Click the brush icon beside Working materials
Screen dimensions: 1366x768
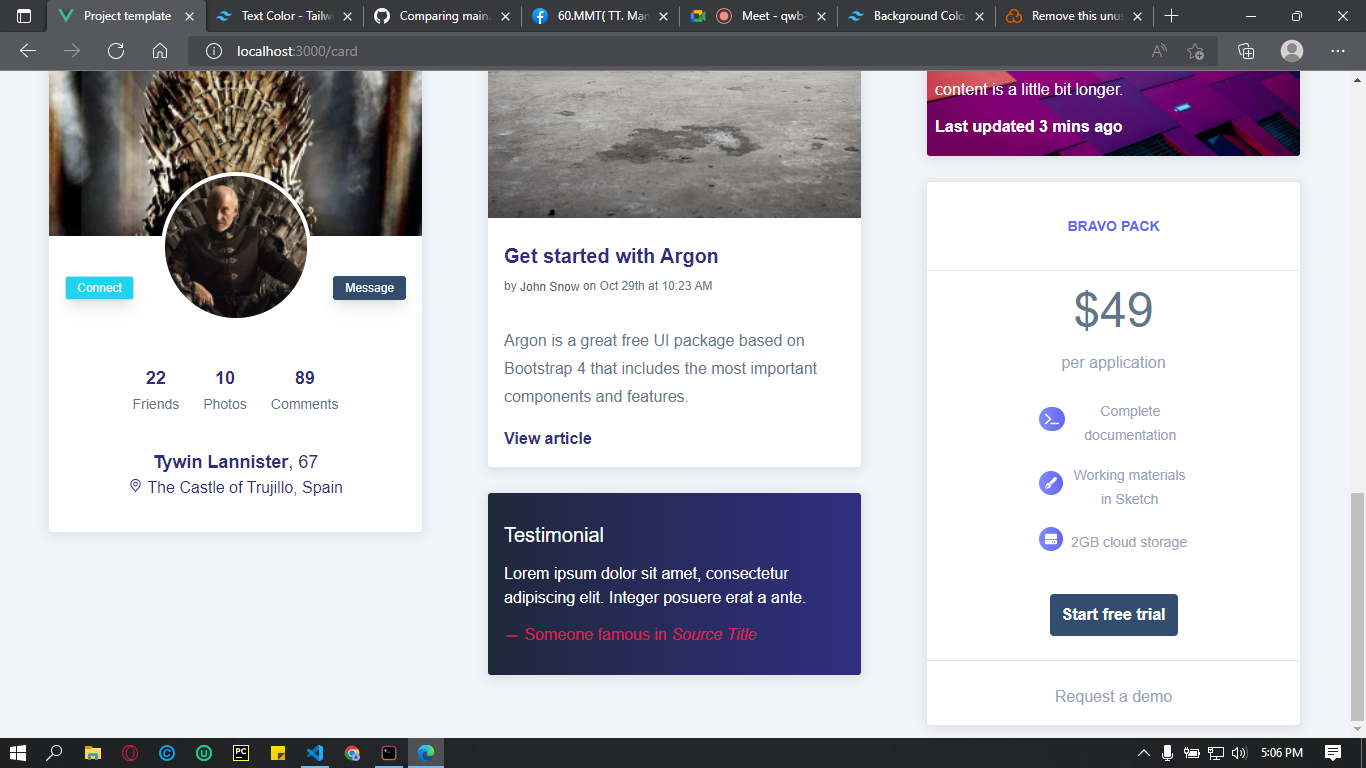coord(1051,483)
